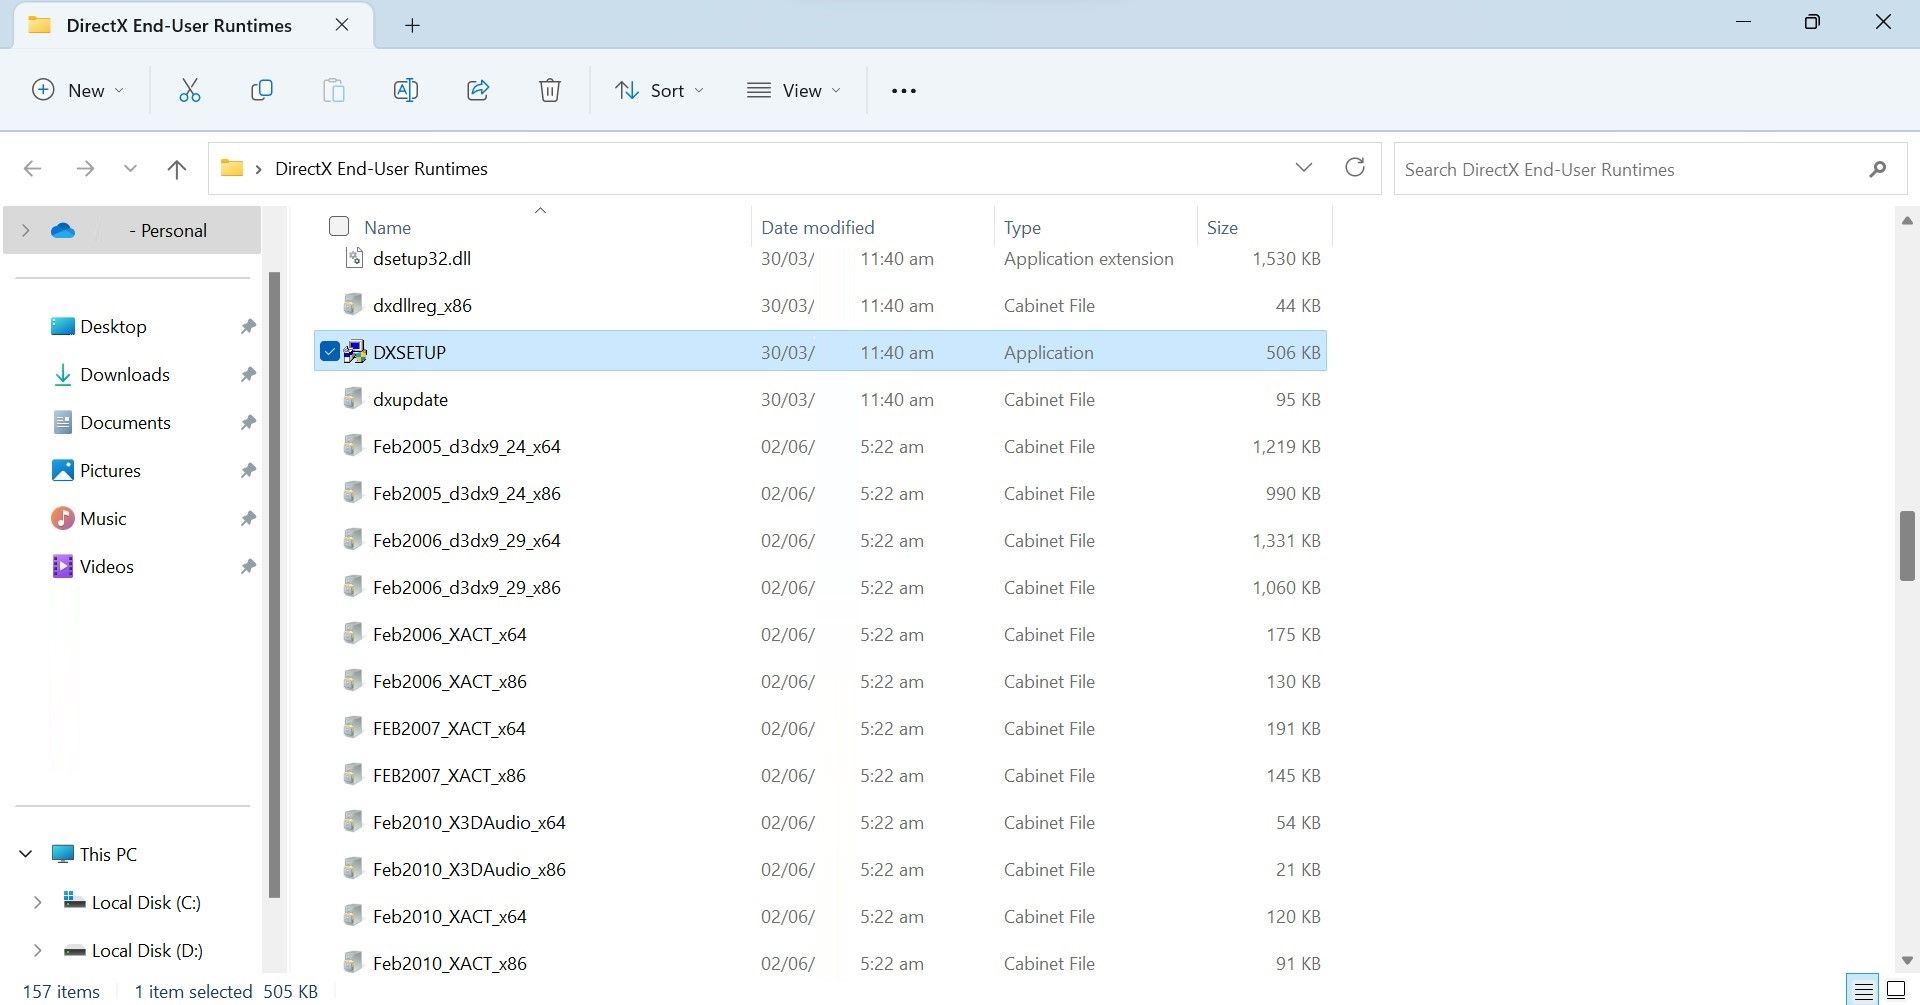Screen dimensions: 1920x1005
Task: Uncheck the DXSETUP selection checkbox
Action: (330, 351)
